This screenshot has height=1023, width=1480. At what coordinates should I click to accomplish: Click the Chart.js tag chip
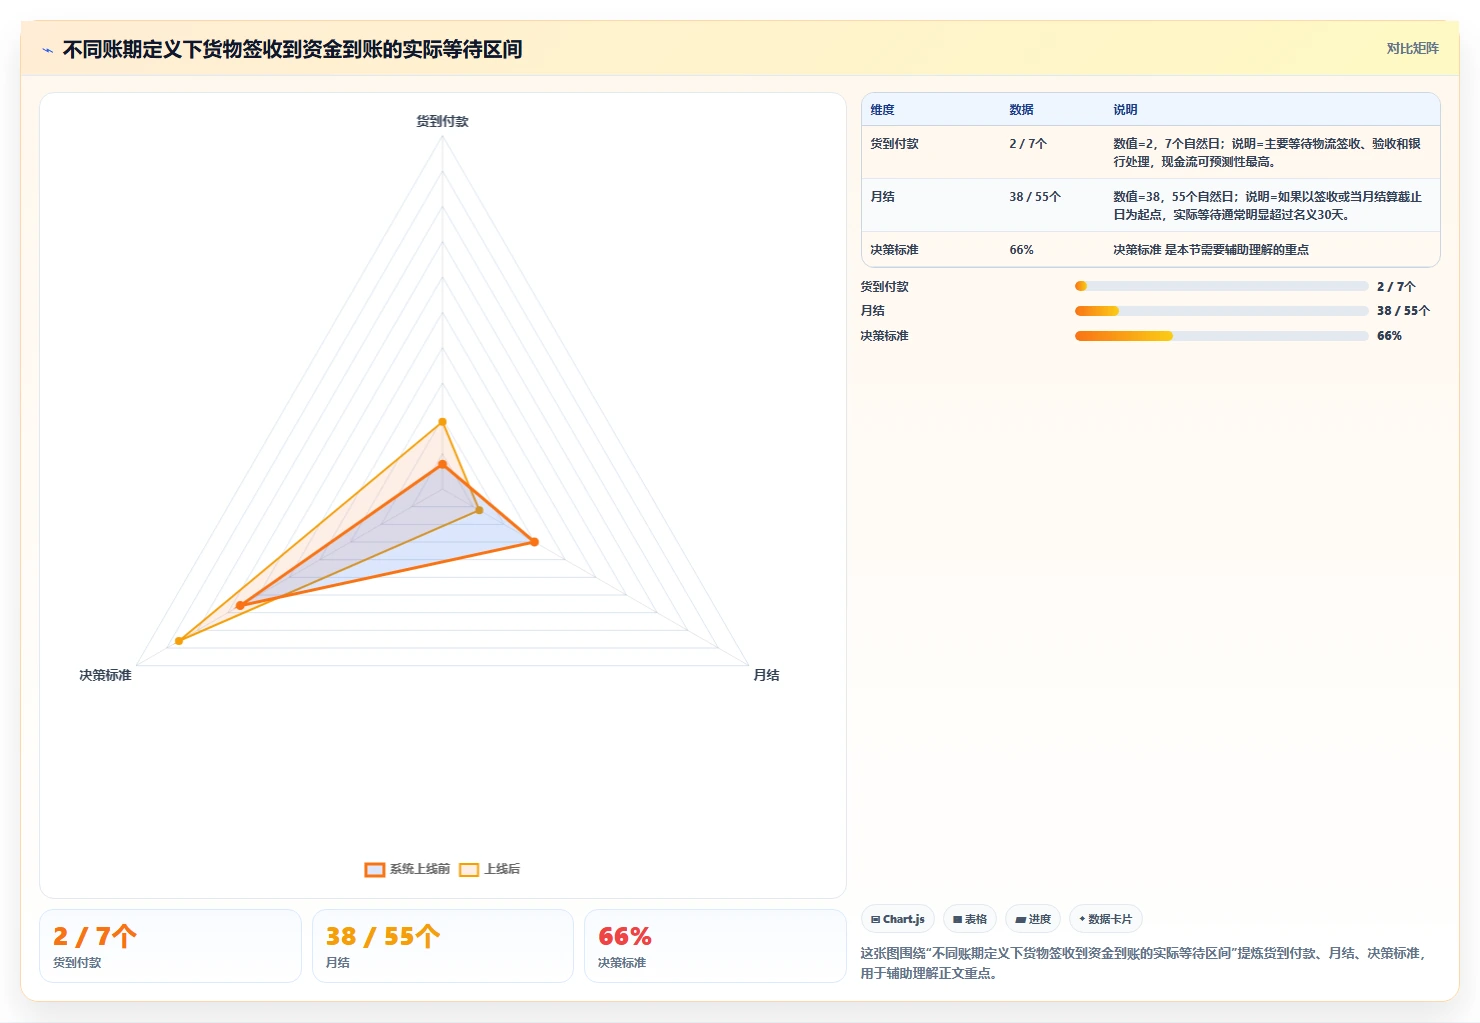[897, 919]
